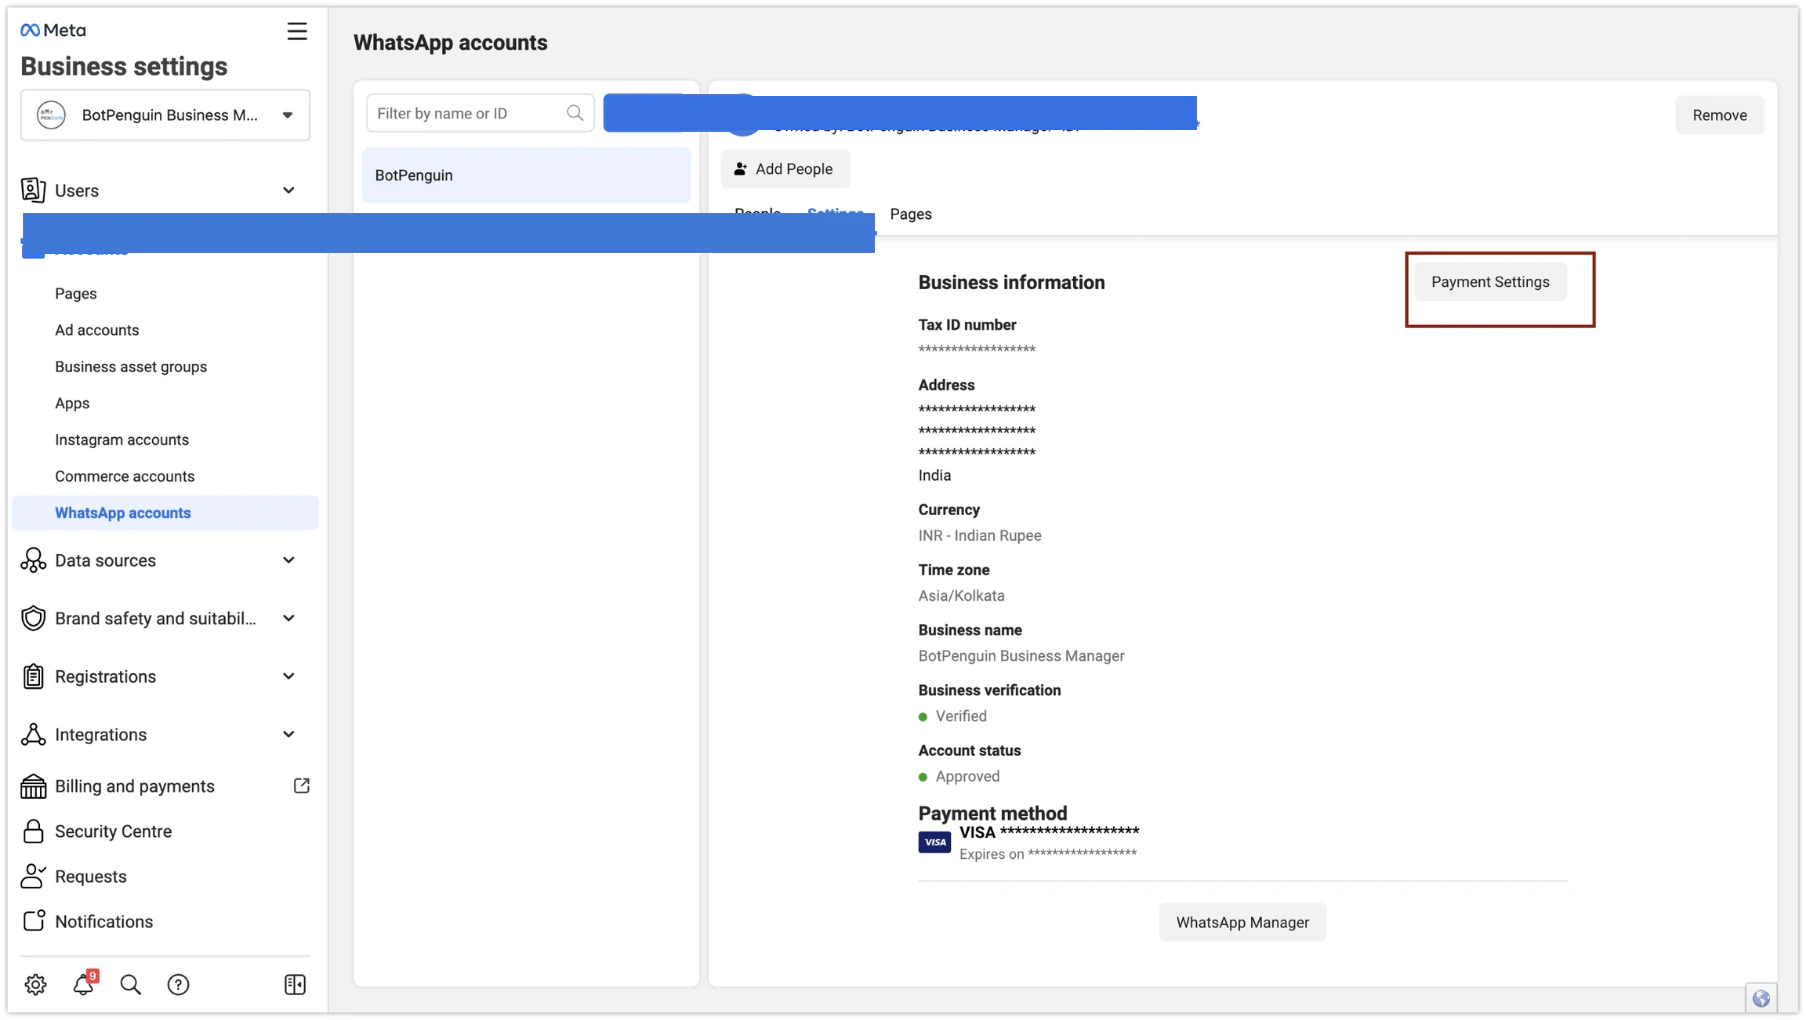Expand Brand safety and suitability chevron
Viewport: 1806px width, 1020px height.
(289, 618)
